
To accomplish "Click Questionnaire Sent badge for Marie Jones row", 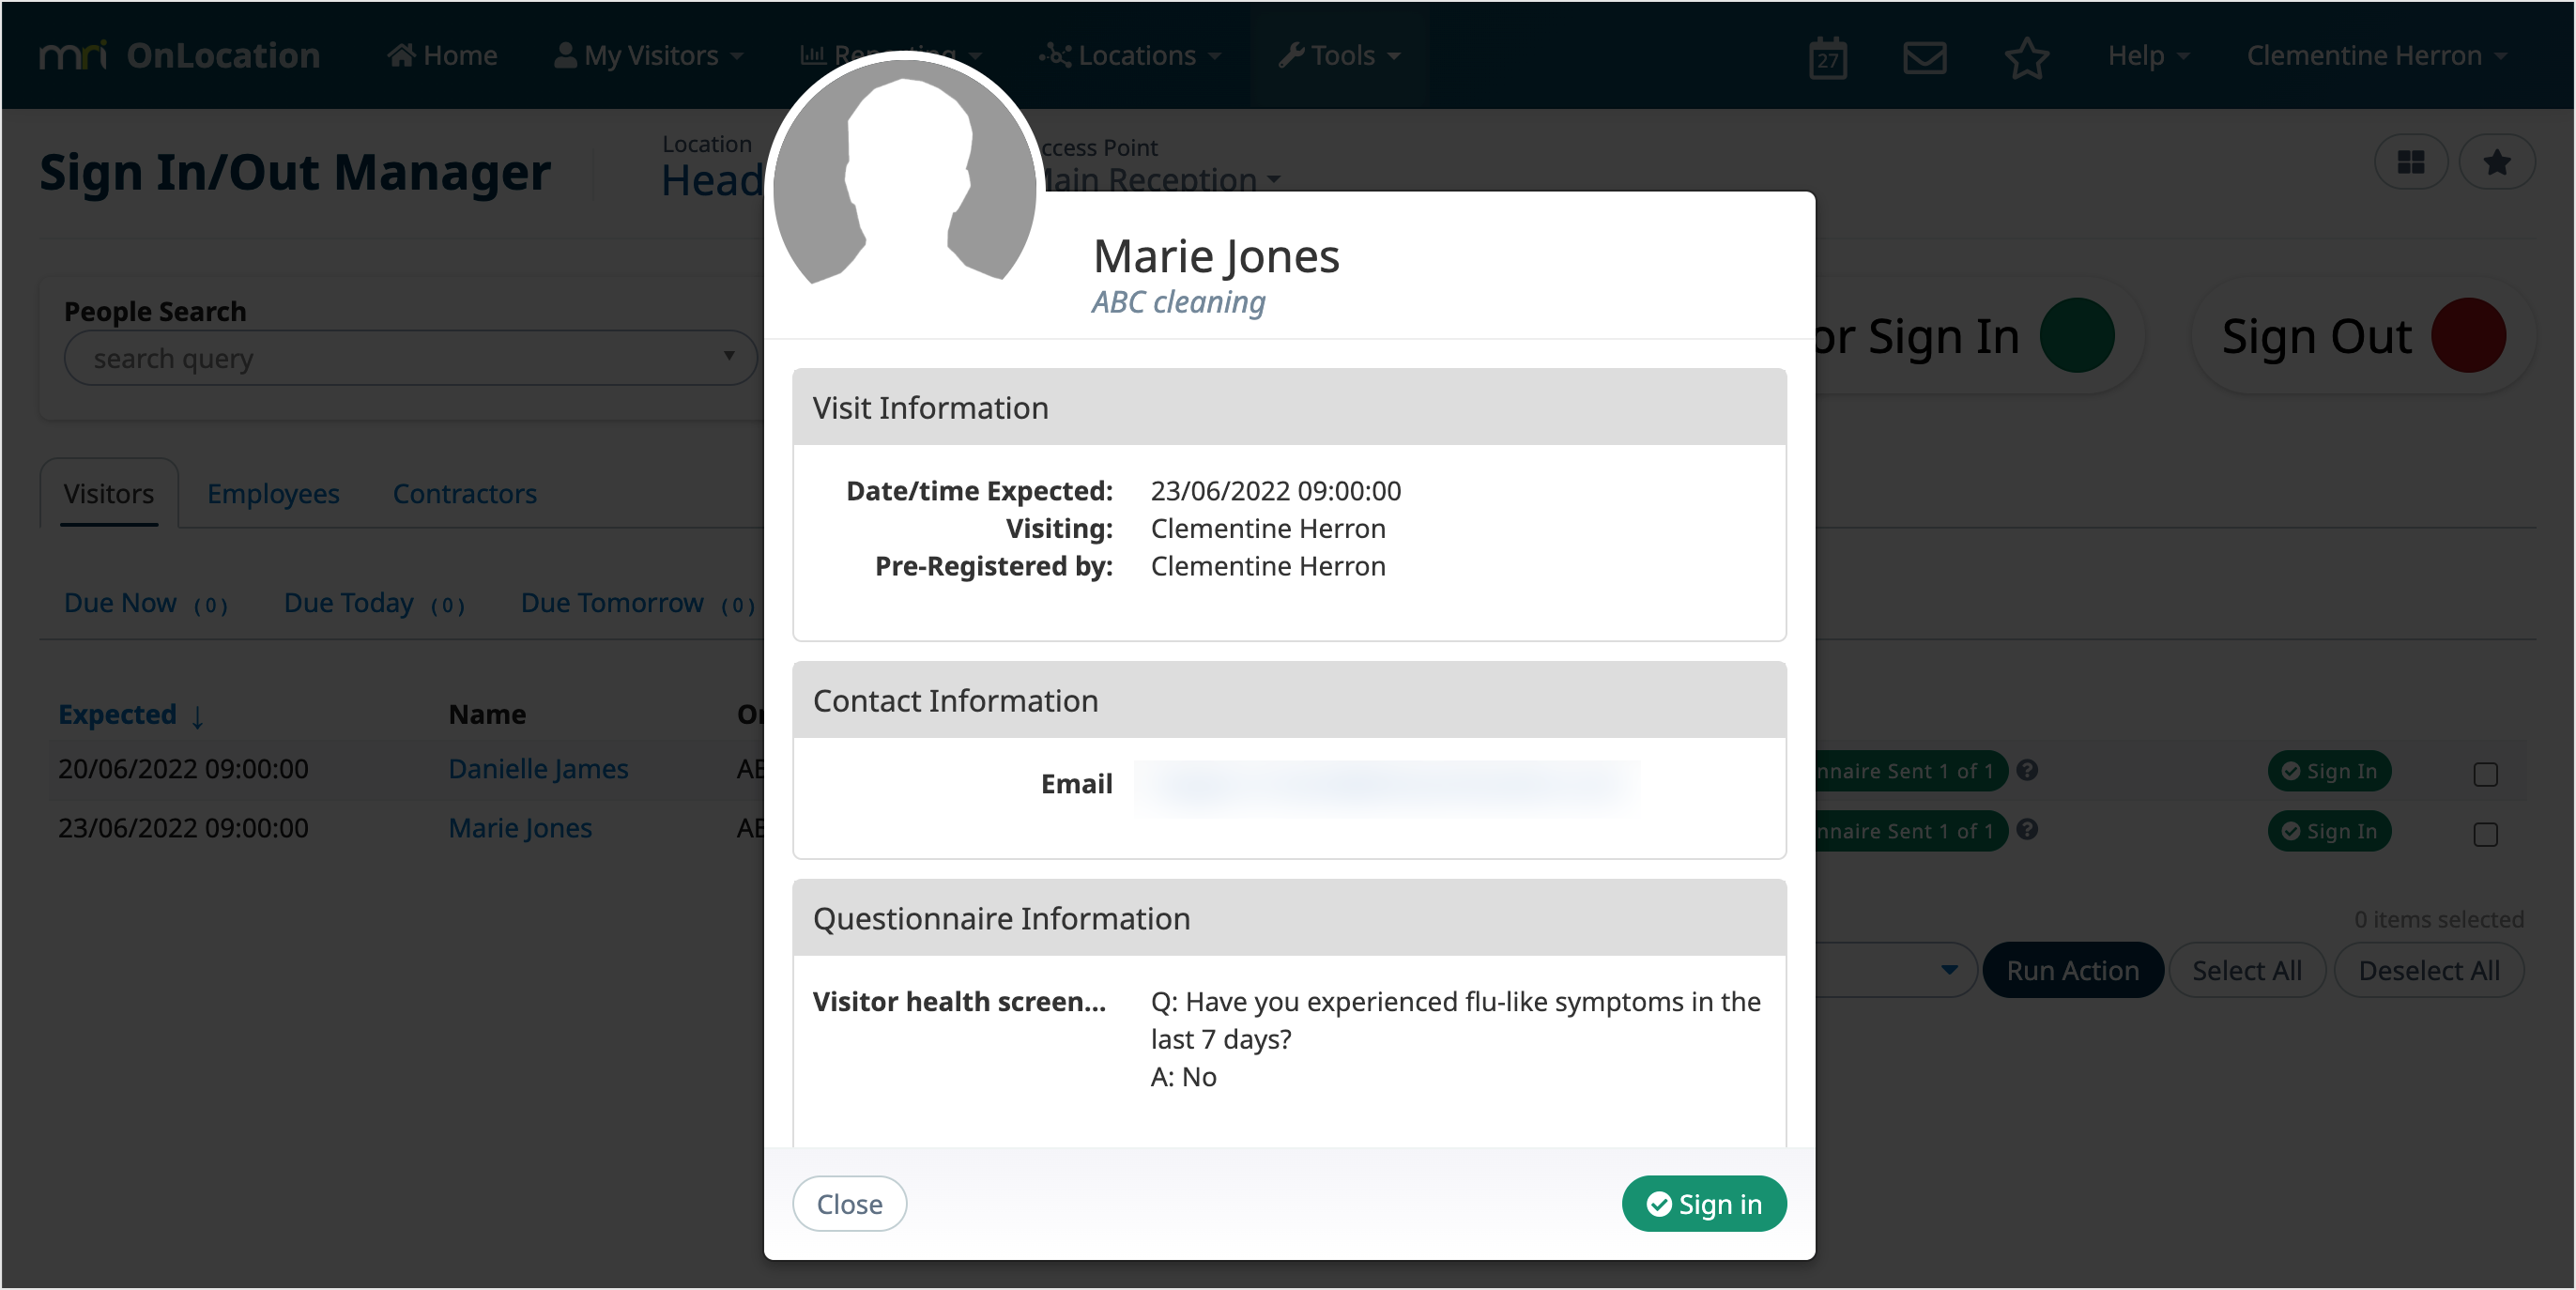I will tap(1910, 831).
